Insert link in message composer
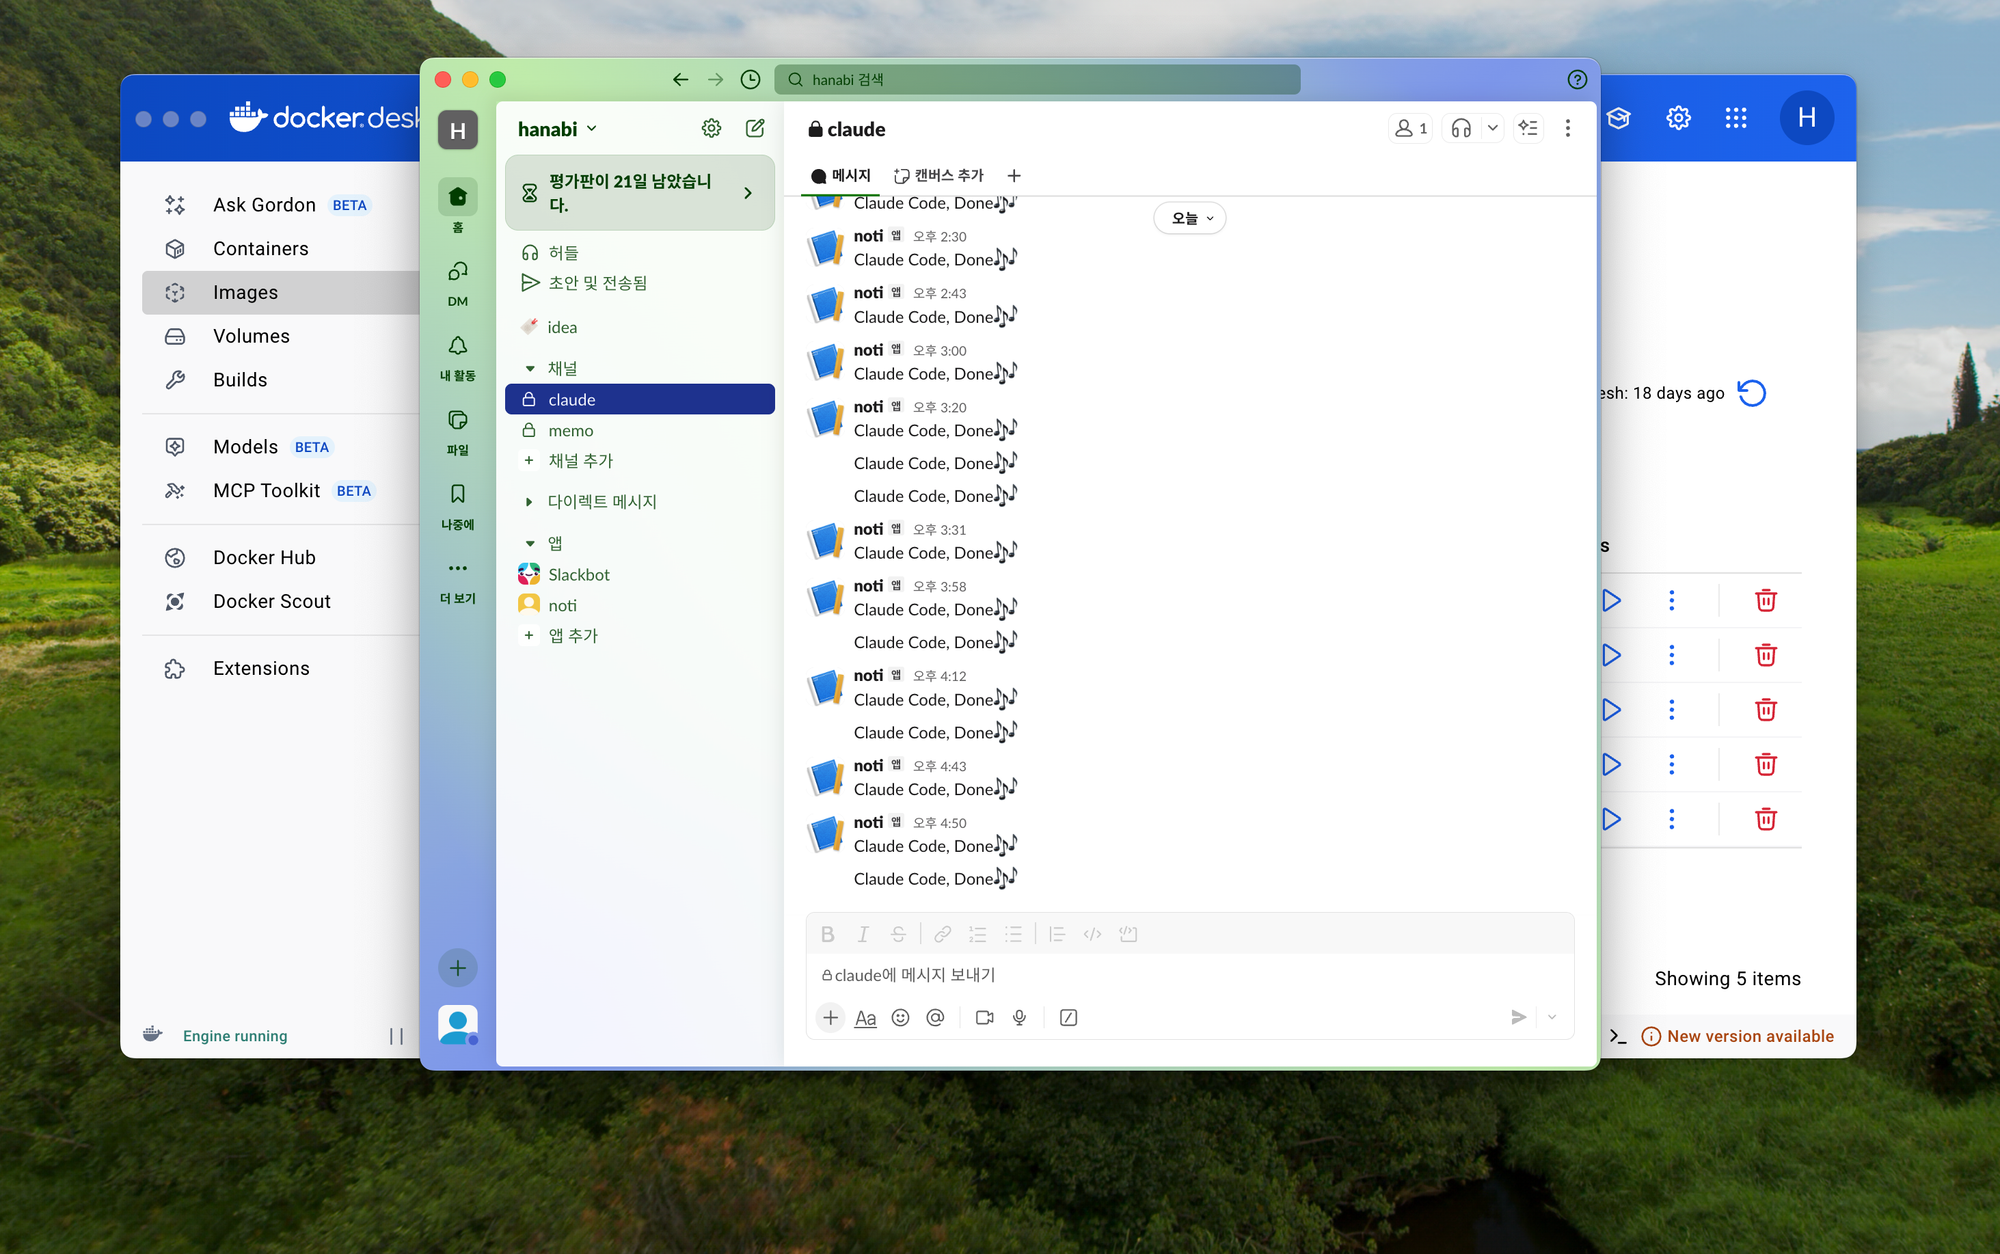 click(942, 934)
